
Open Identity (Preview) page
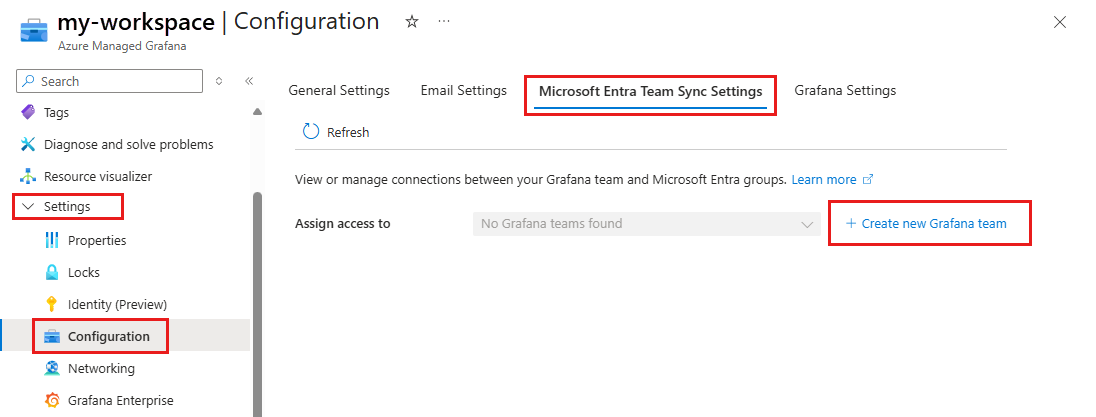117,305
